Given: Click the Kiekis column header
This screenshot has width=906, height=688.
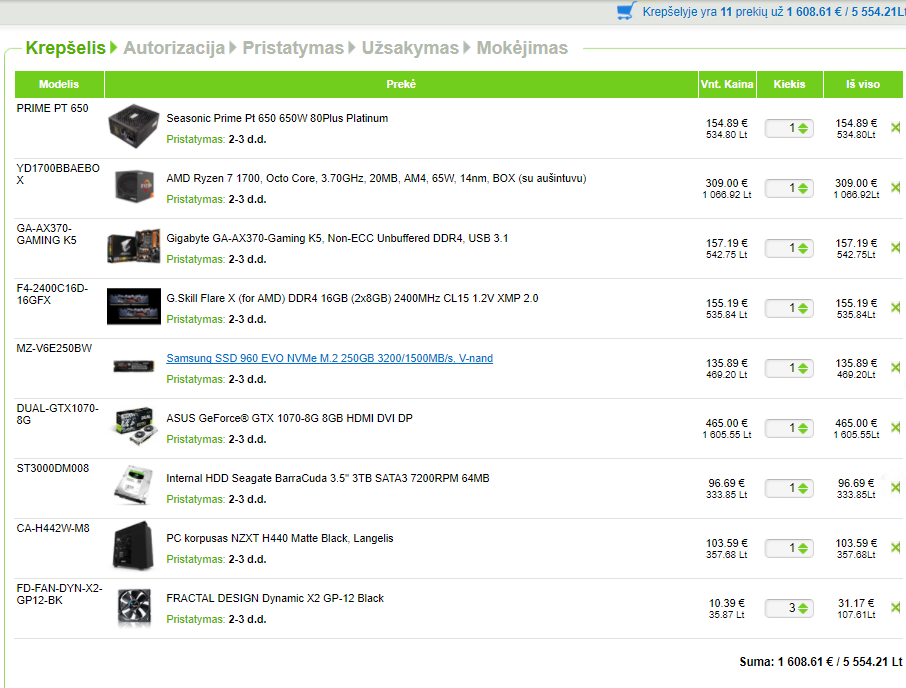Looking at the screenshot, I should [x=789, y=84].
